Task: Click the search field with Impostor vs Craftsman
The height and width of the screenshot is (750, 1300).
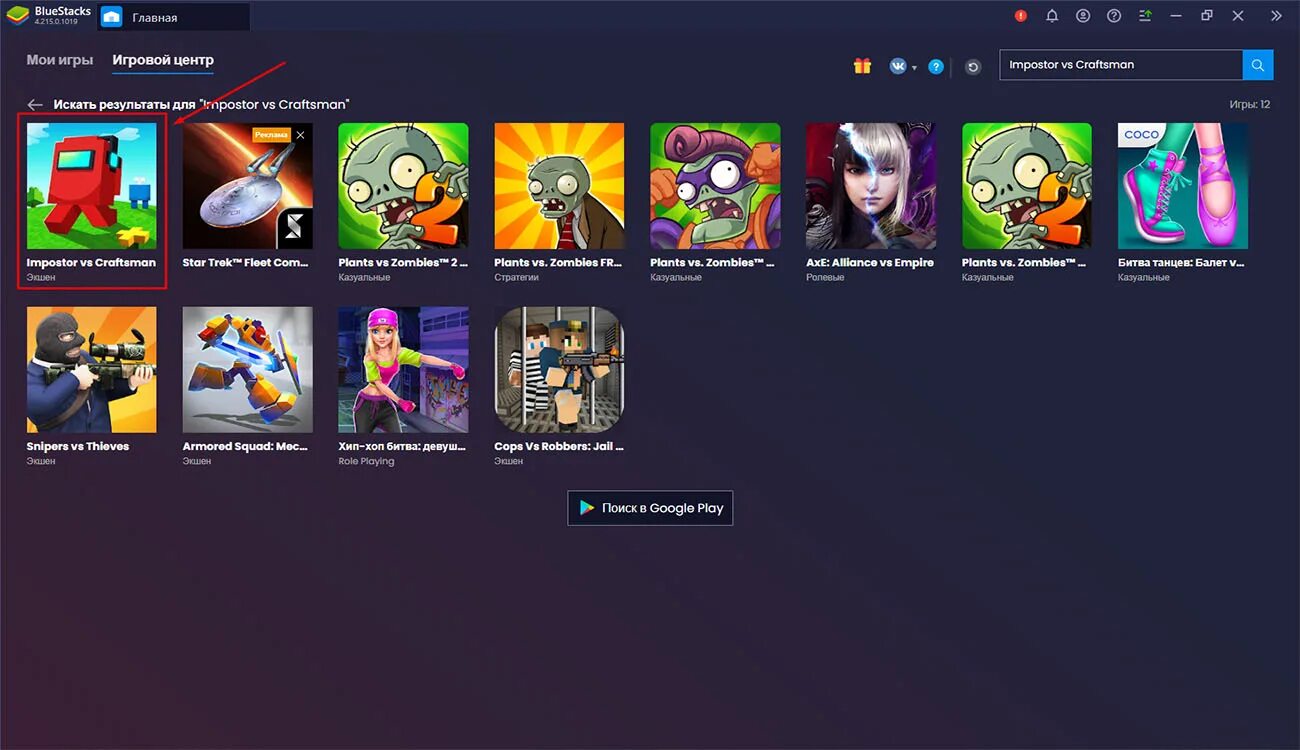Action: pos(1121,65)
